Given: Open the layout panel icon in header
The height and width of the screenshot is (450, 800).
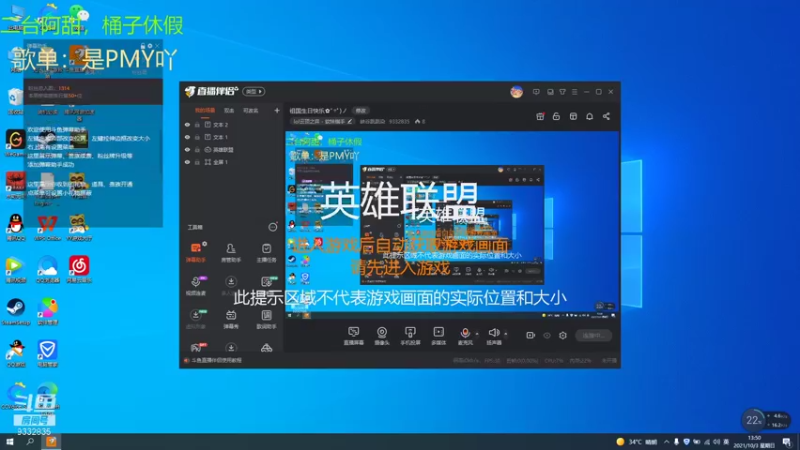Looking at the screenshot, I should pos(573,116).
